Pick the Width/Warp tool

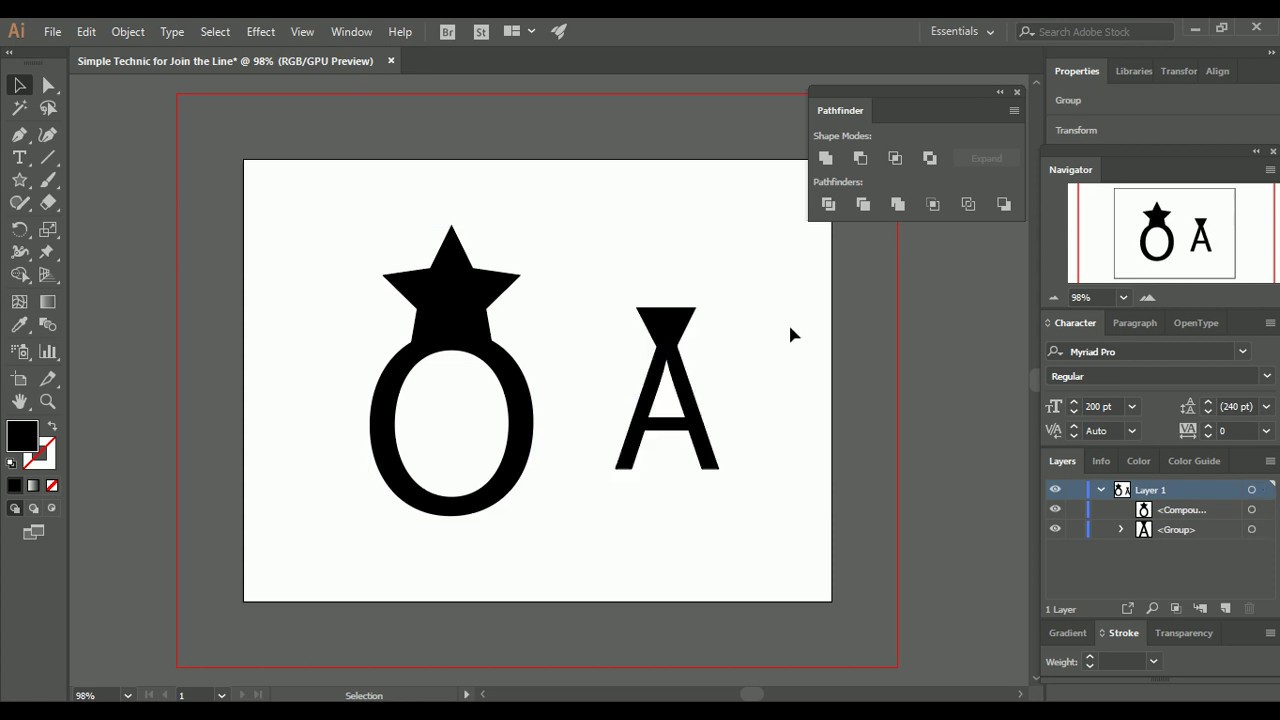[x=19, y=252]
